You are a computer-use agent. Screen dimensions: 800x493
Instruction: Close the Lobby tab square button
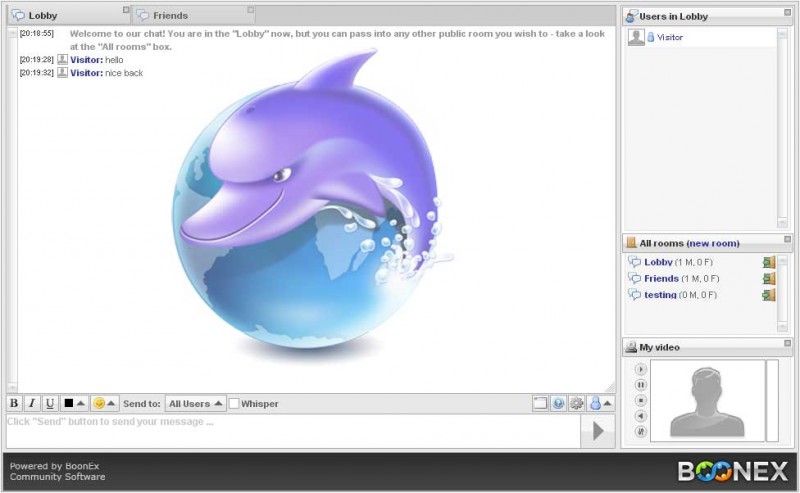(x=126, y=10)
